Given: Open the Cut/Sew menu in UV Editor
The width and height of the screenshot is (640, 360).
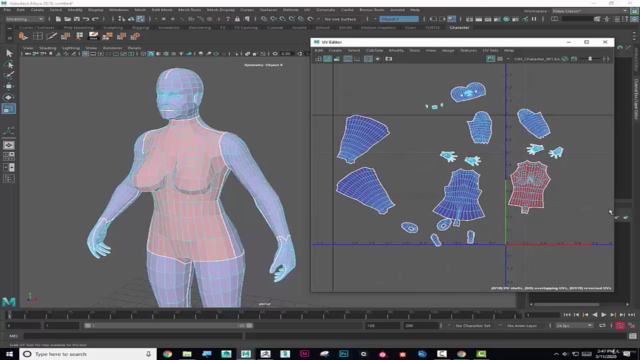Looking at the screenshot, I should pos(374,50).
